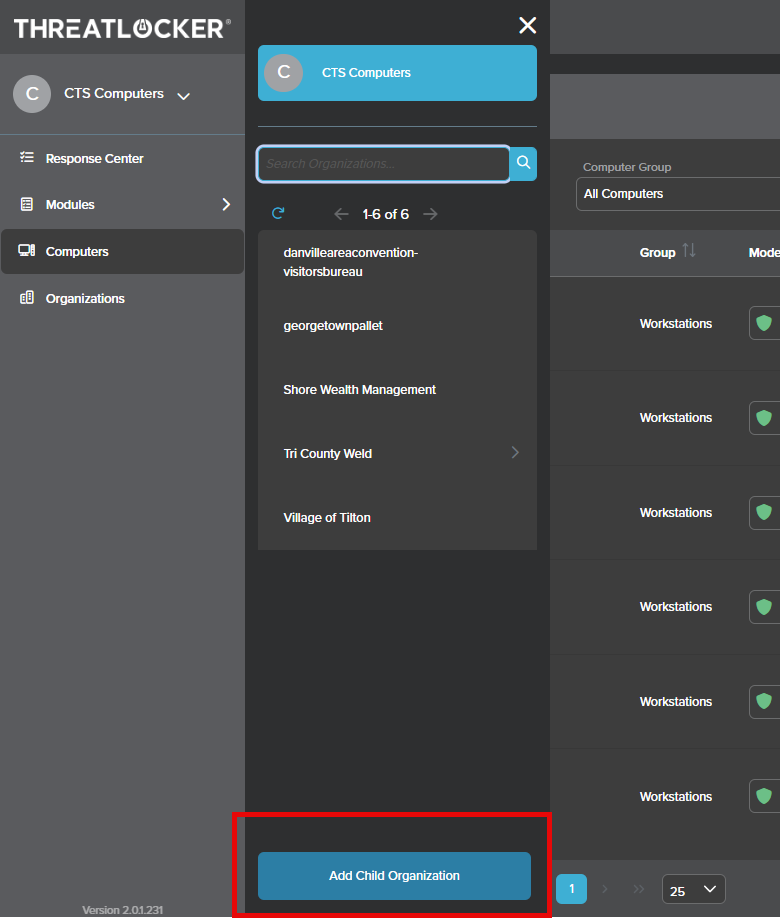Go to next page of organizations
Screen dimensions: 780x918
(430, 214)
